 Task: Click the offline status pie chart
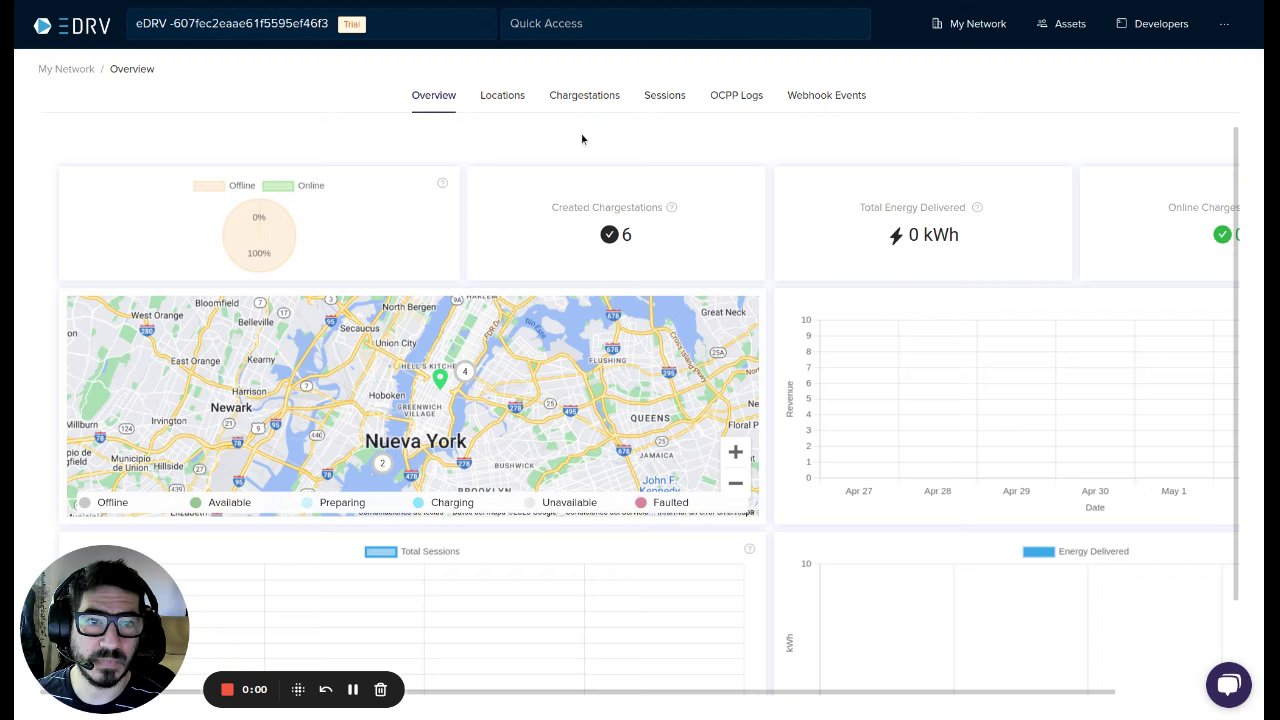259,235
